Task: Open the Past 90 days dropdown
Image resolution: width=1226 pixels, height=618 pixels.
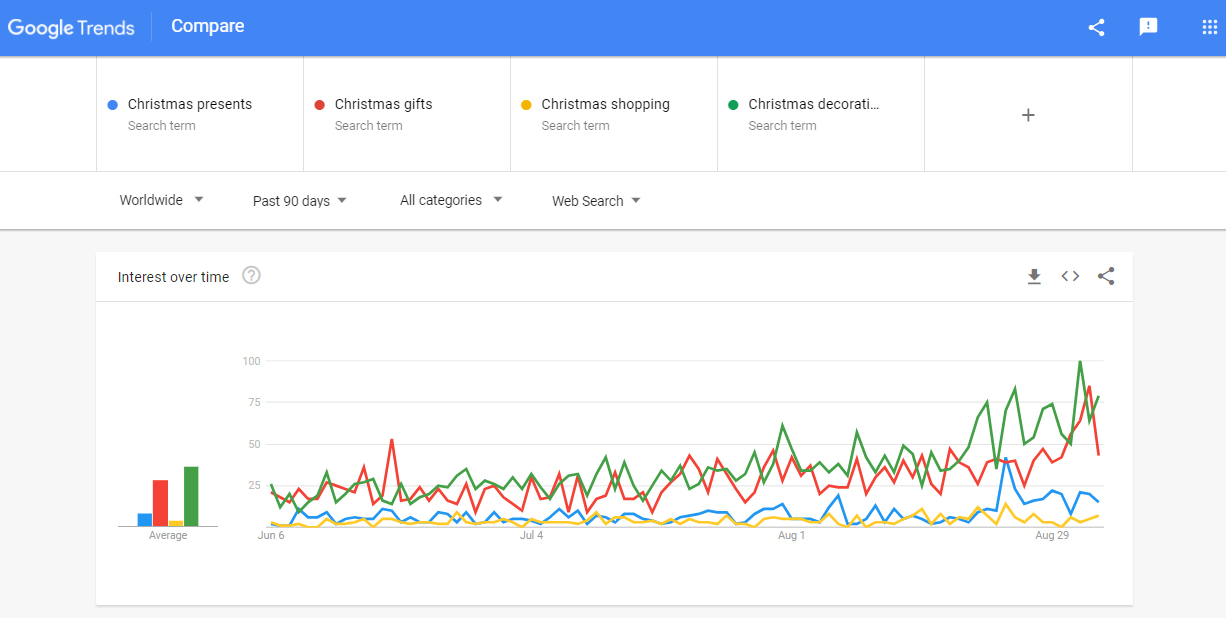Action: pyautogui.click(x=300, y=201)
